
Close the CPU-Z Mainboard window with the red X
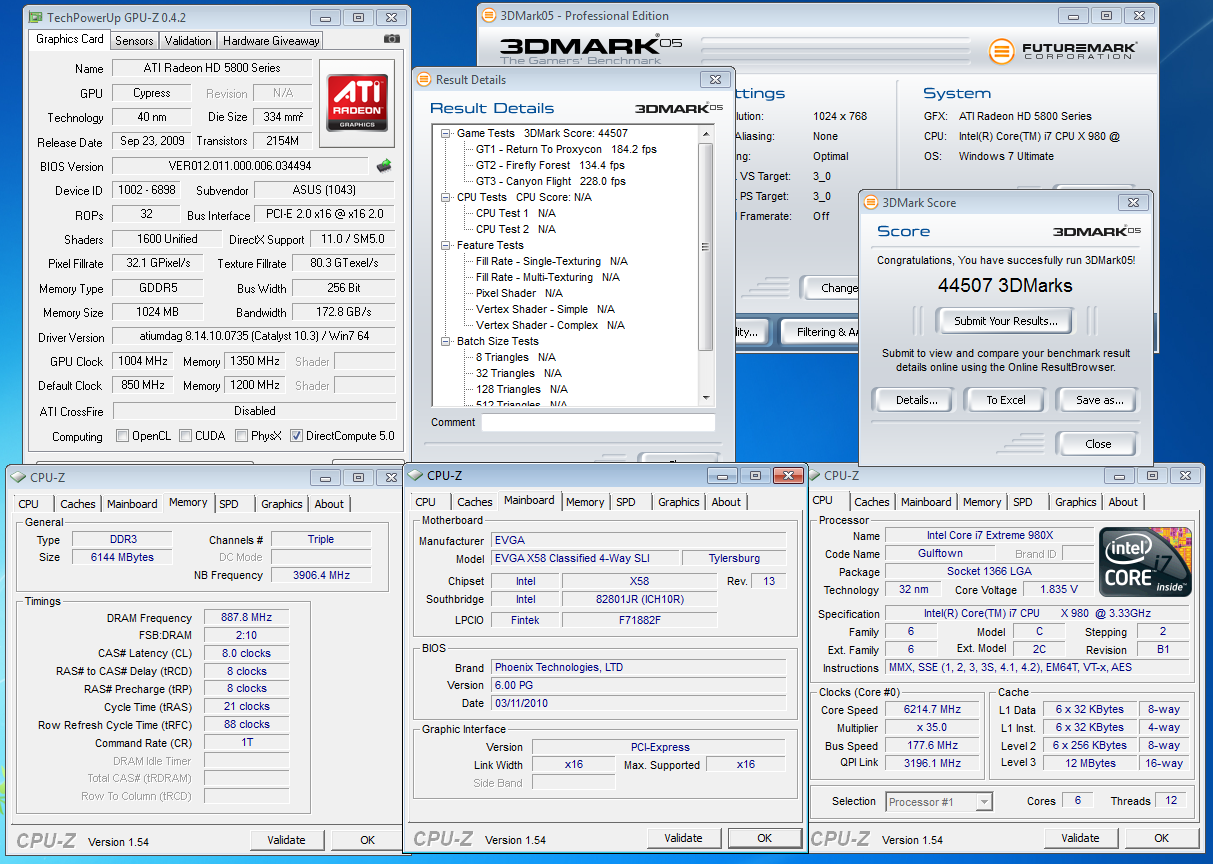coord(787,476)
